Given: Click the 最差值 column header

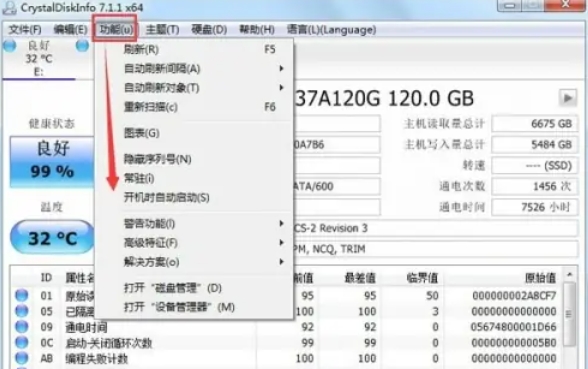Looking at the screenshot, I should 360,278.
